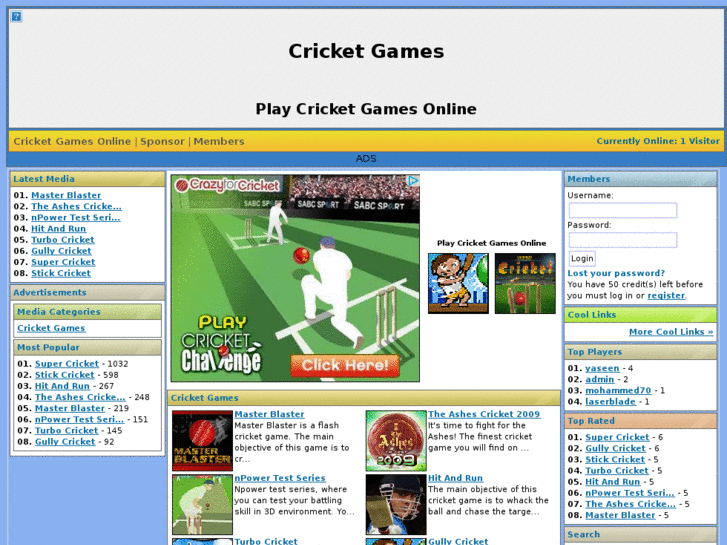Open Gully Cricket title link in game grid
The image size is (727, 545).
[x=458, y=541]
